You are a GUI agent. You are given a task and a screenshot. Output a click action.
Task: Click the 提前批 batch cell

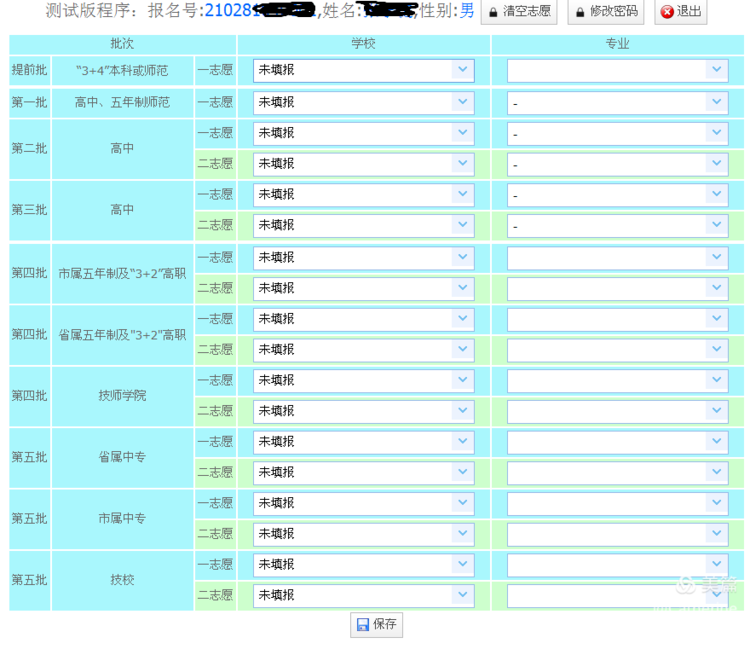(30, 70)
